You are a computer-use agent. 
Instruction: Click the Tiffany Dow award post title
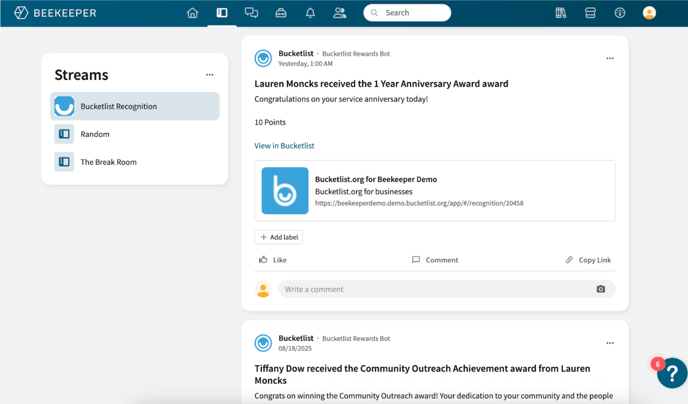tap(422, 374)
